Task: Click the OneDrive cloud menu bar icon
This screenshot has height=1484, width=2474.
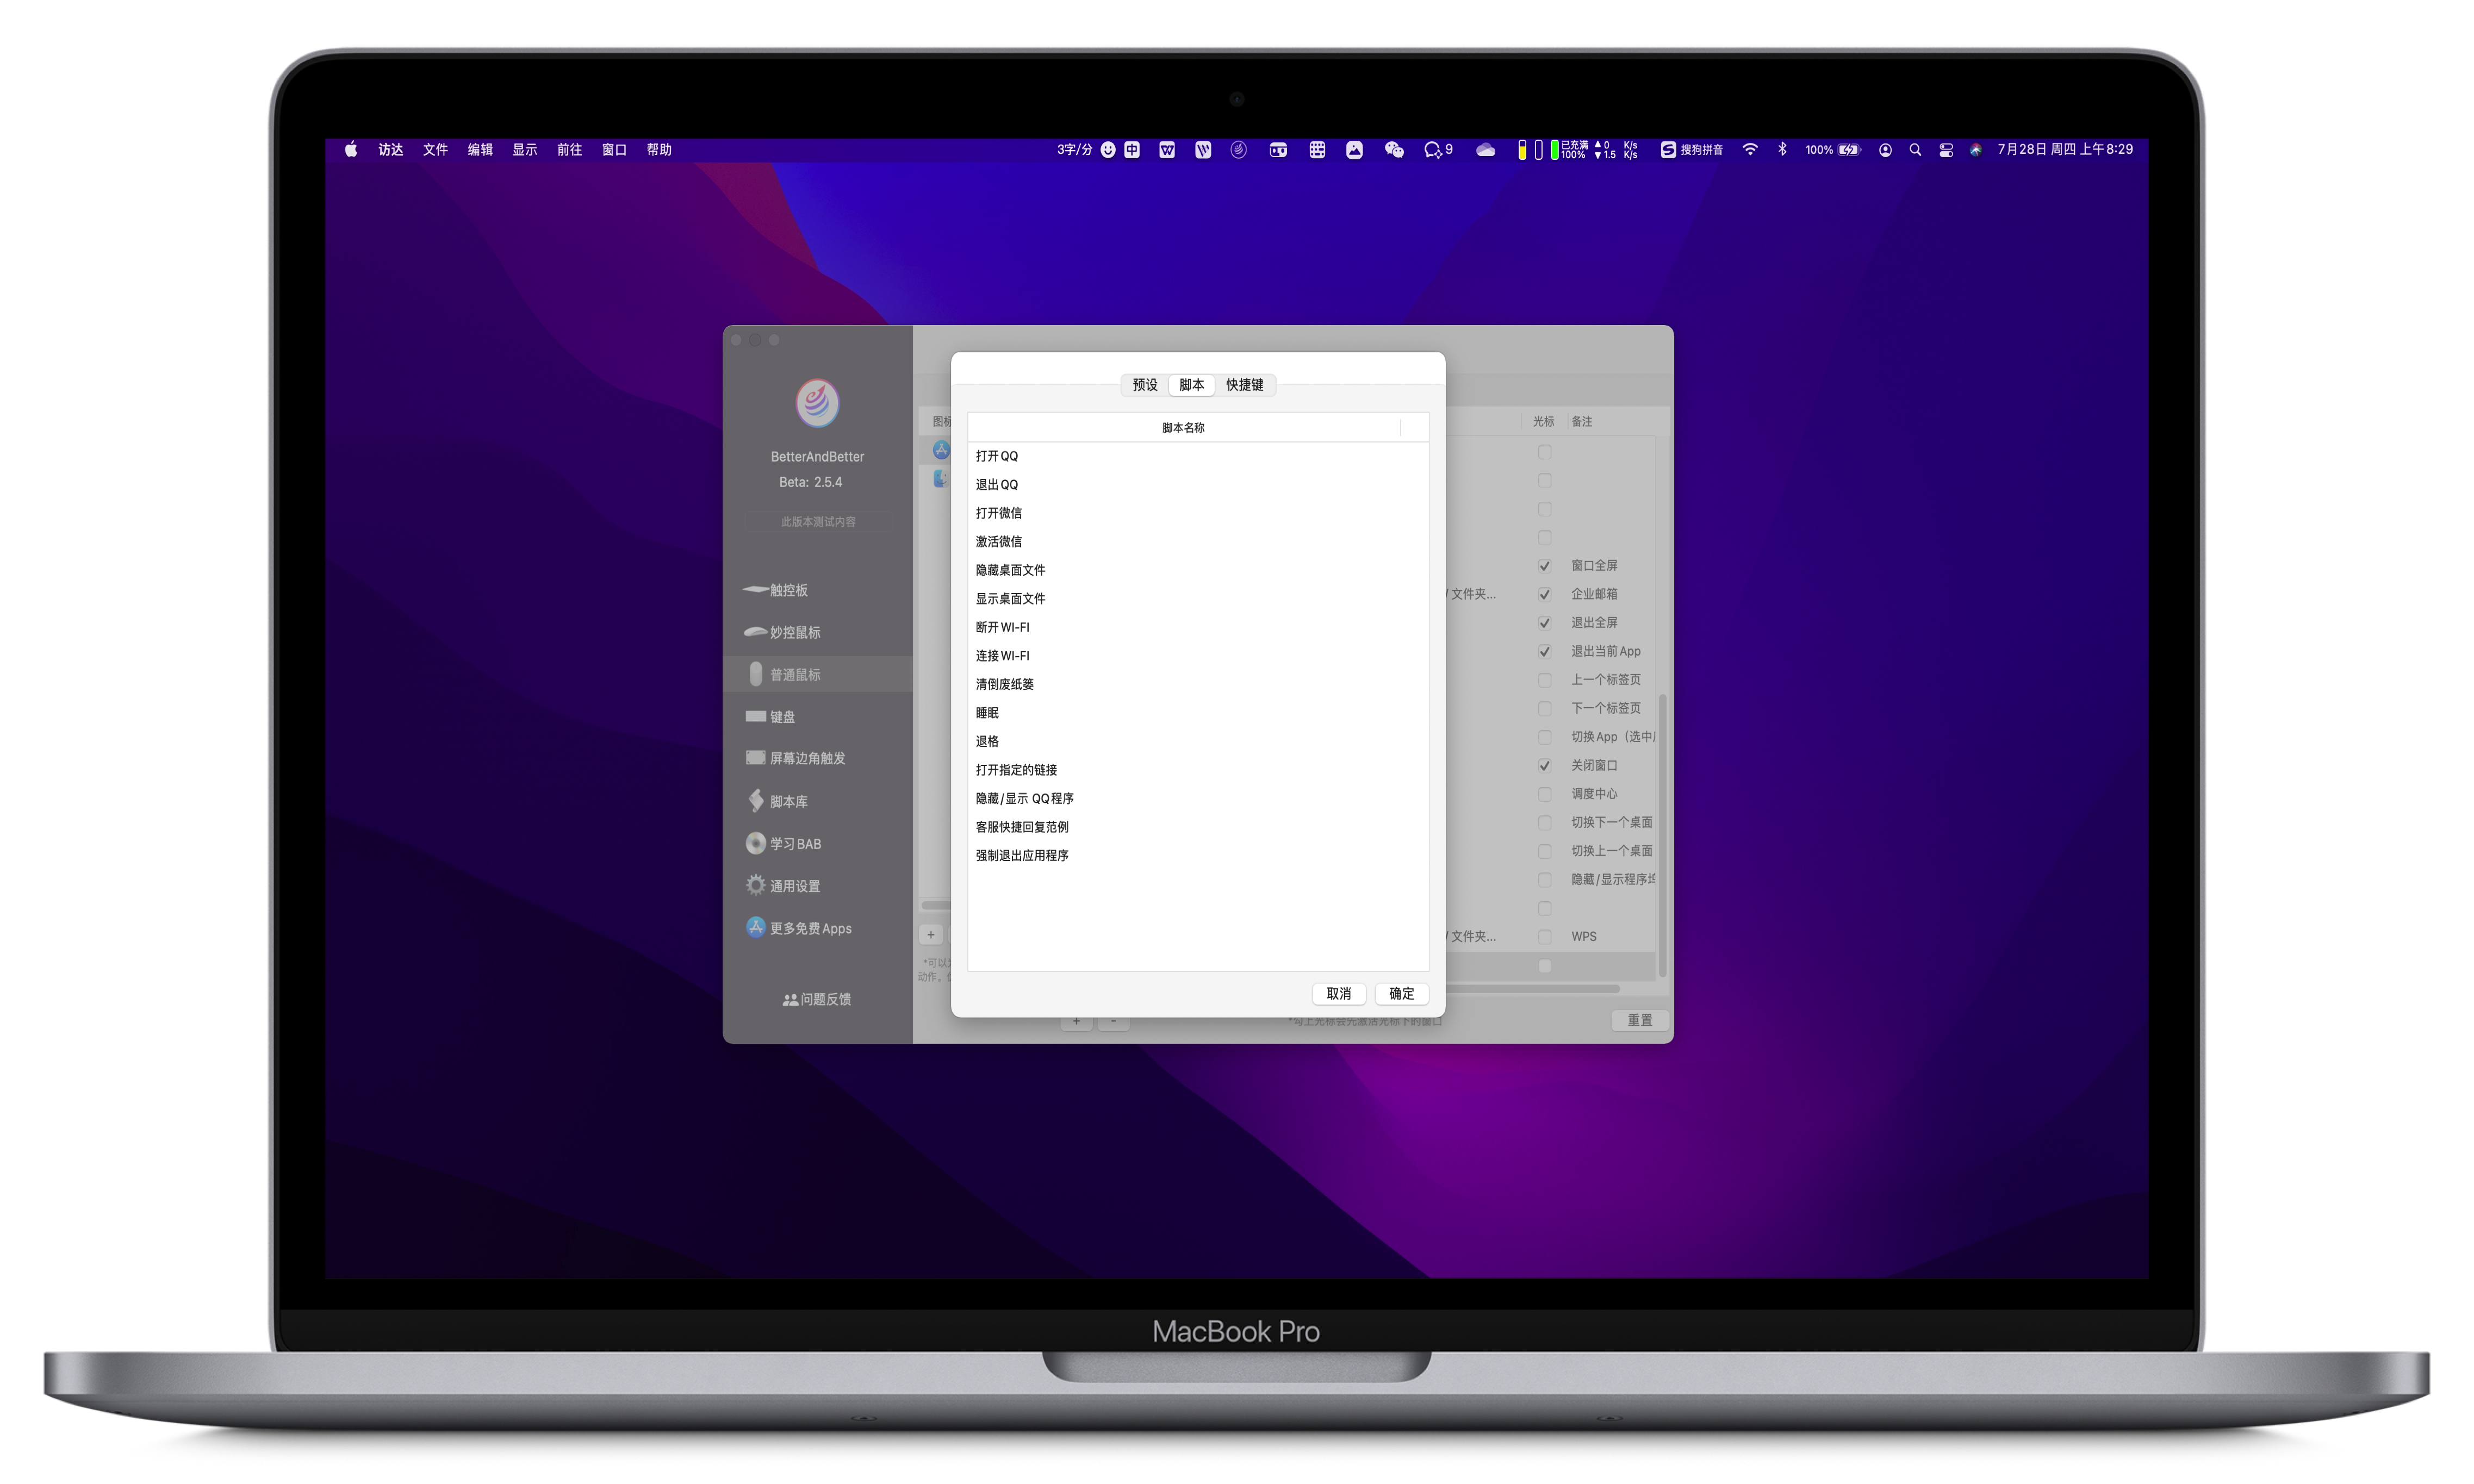Action: 1486,150
